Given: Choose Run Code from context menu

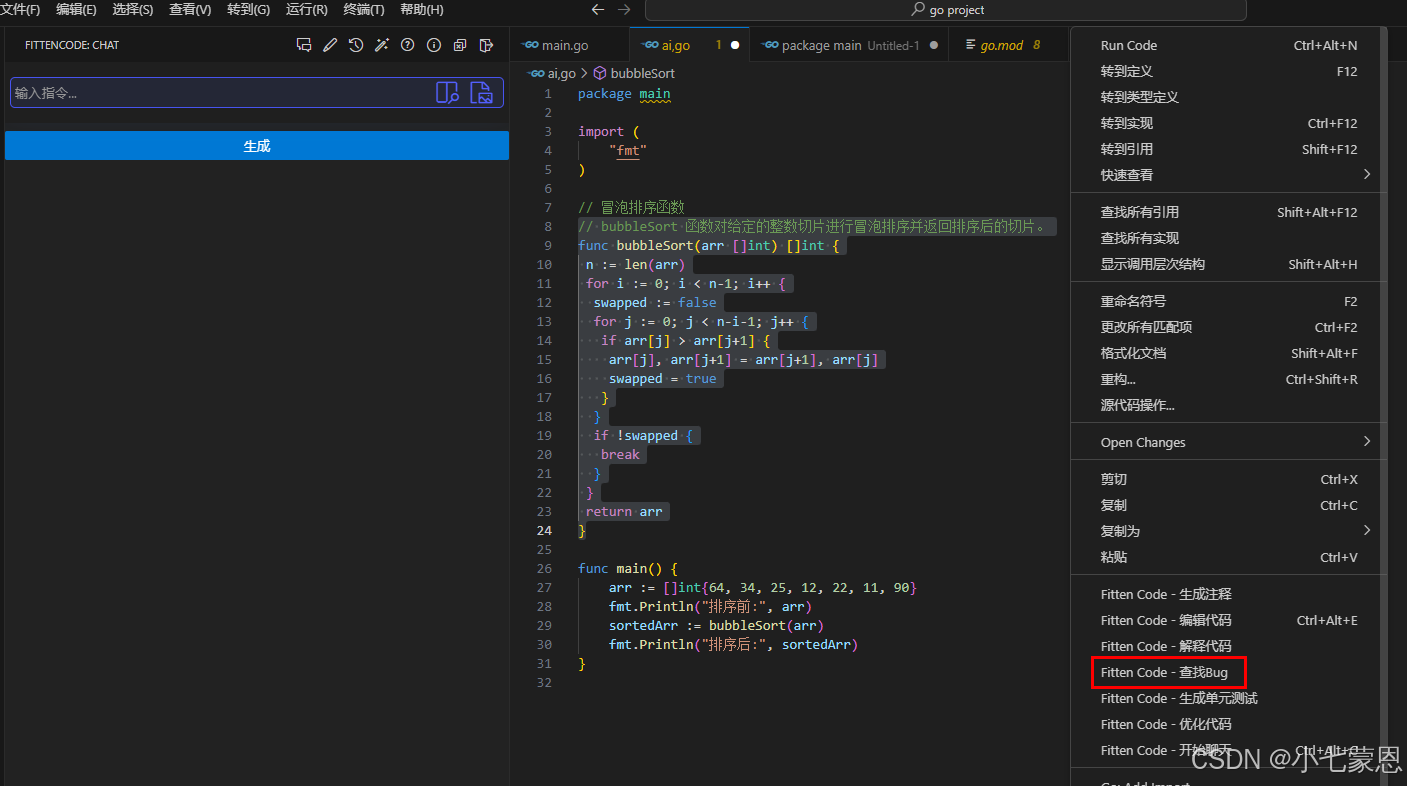Looking at the screenshot, I should 1129,45.
